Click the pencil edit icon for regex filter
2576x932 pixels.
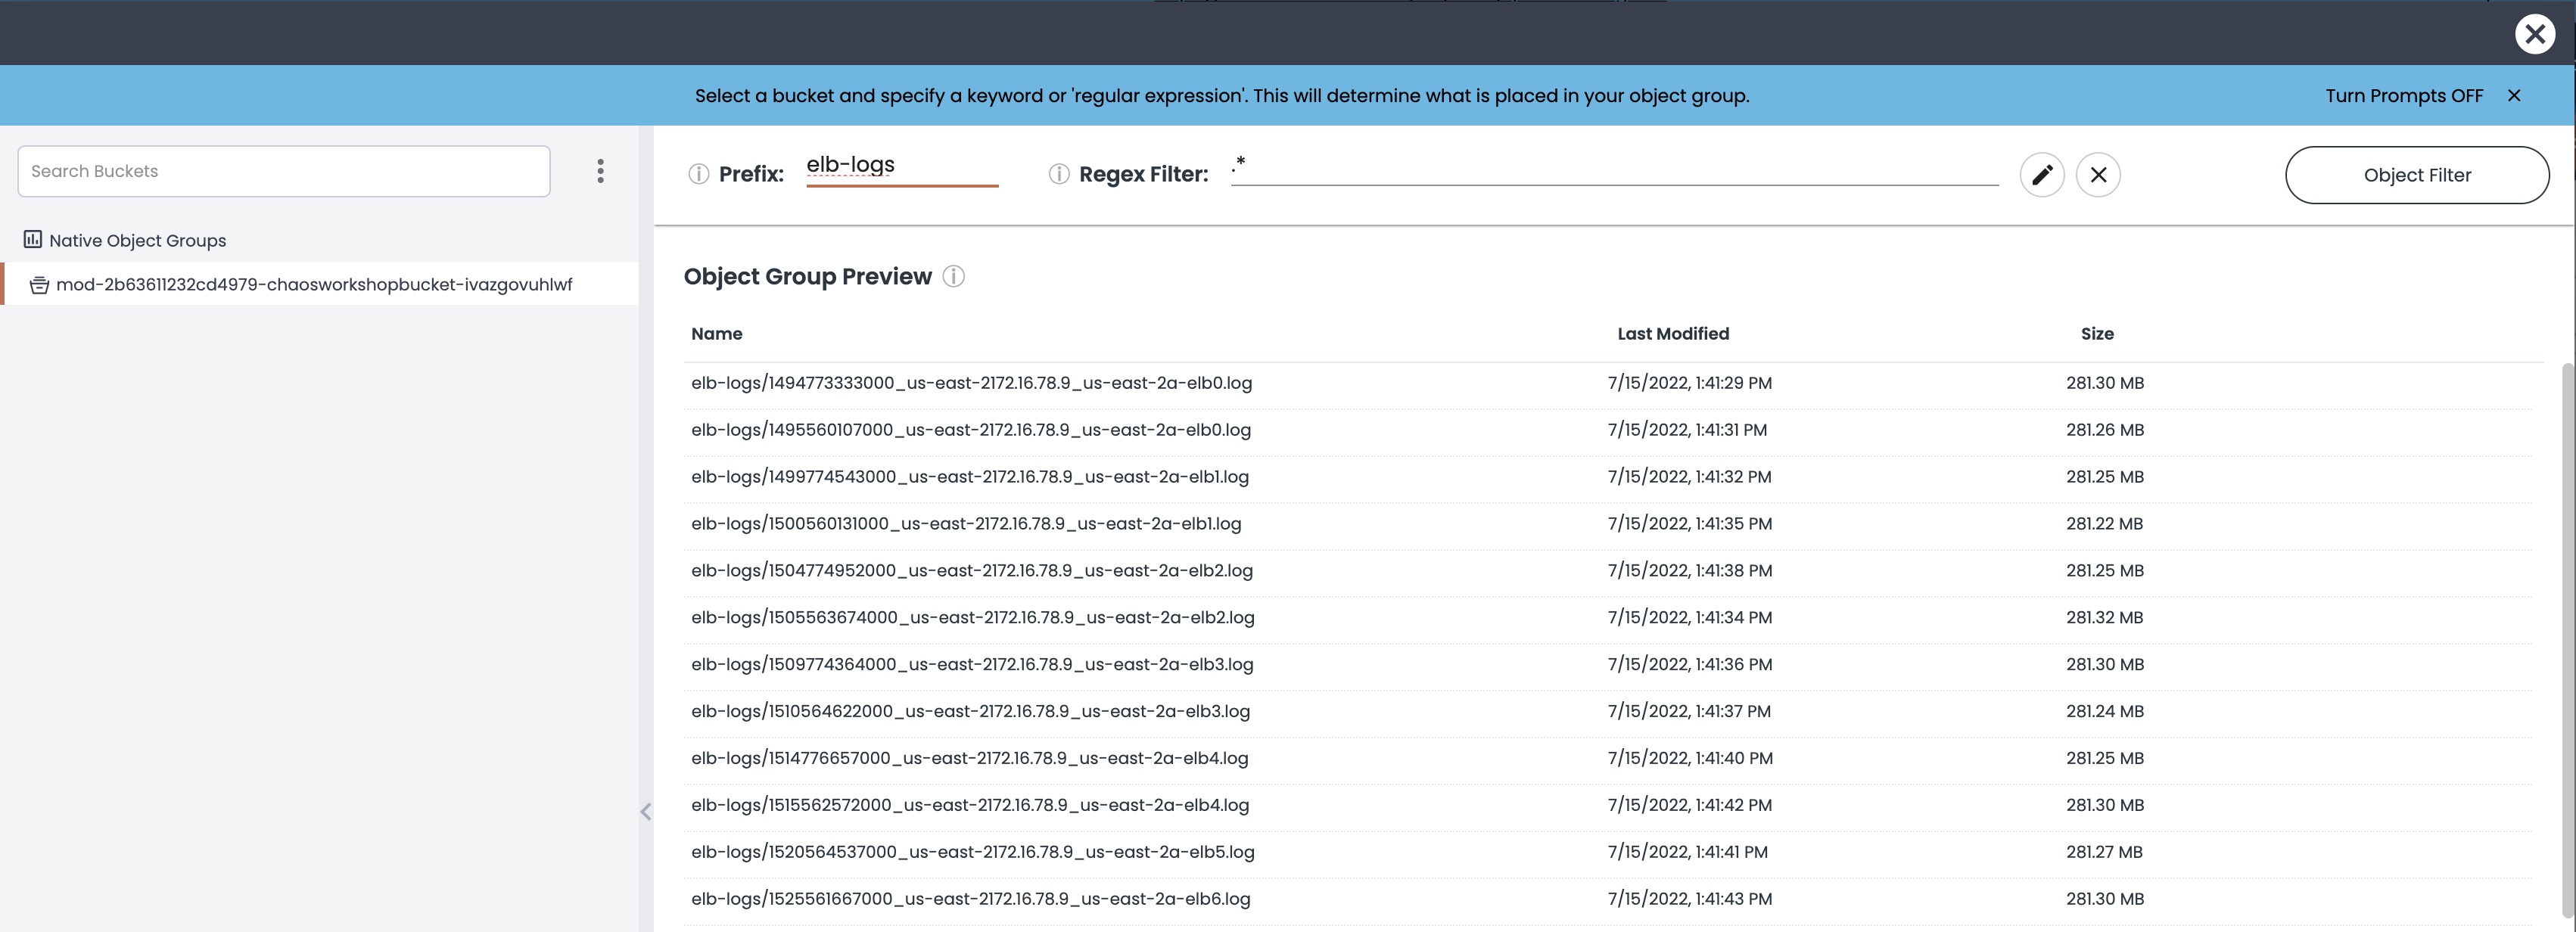click(2042, 175)
